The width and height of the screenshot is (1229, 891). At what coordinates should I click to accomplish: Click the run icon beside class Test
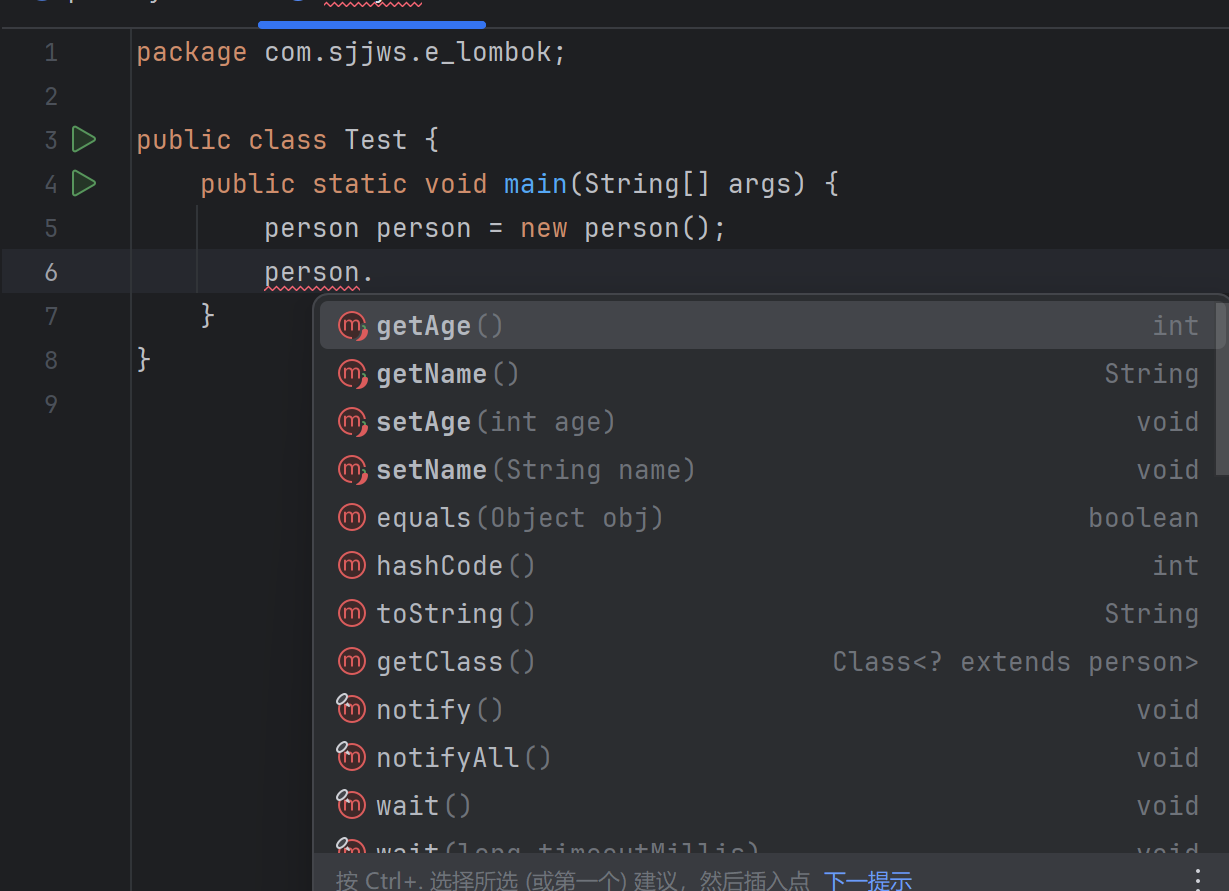coord(84,140)
